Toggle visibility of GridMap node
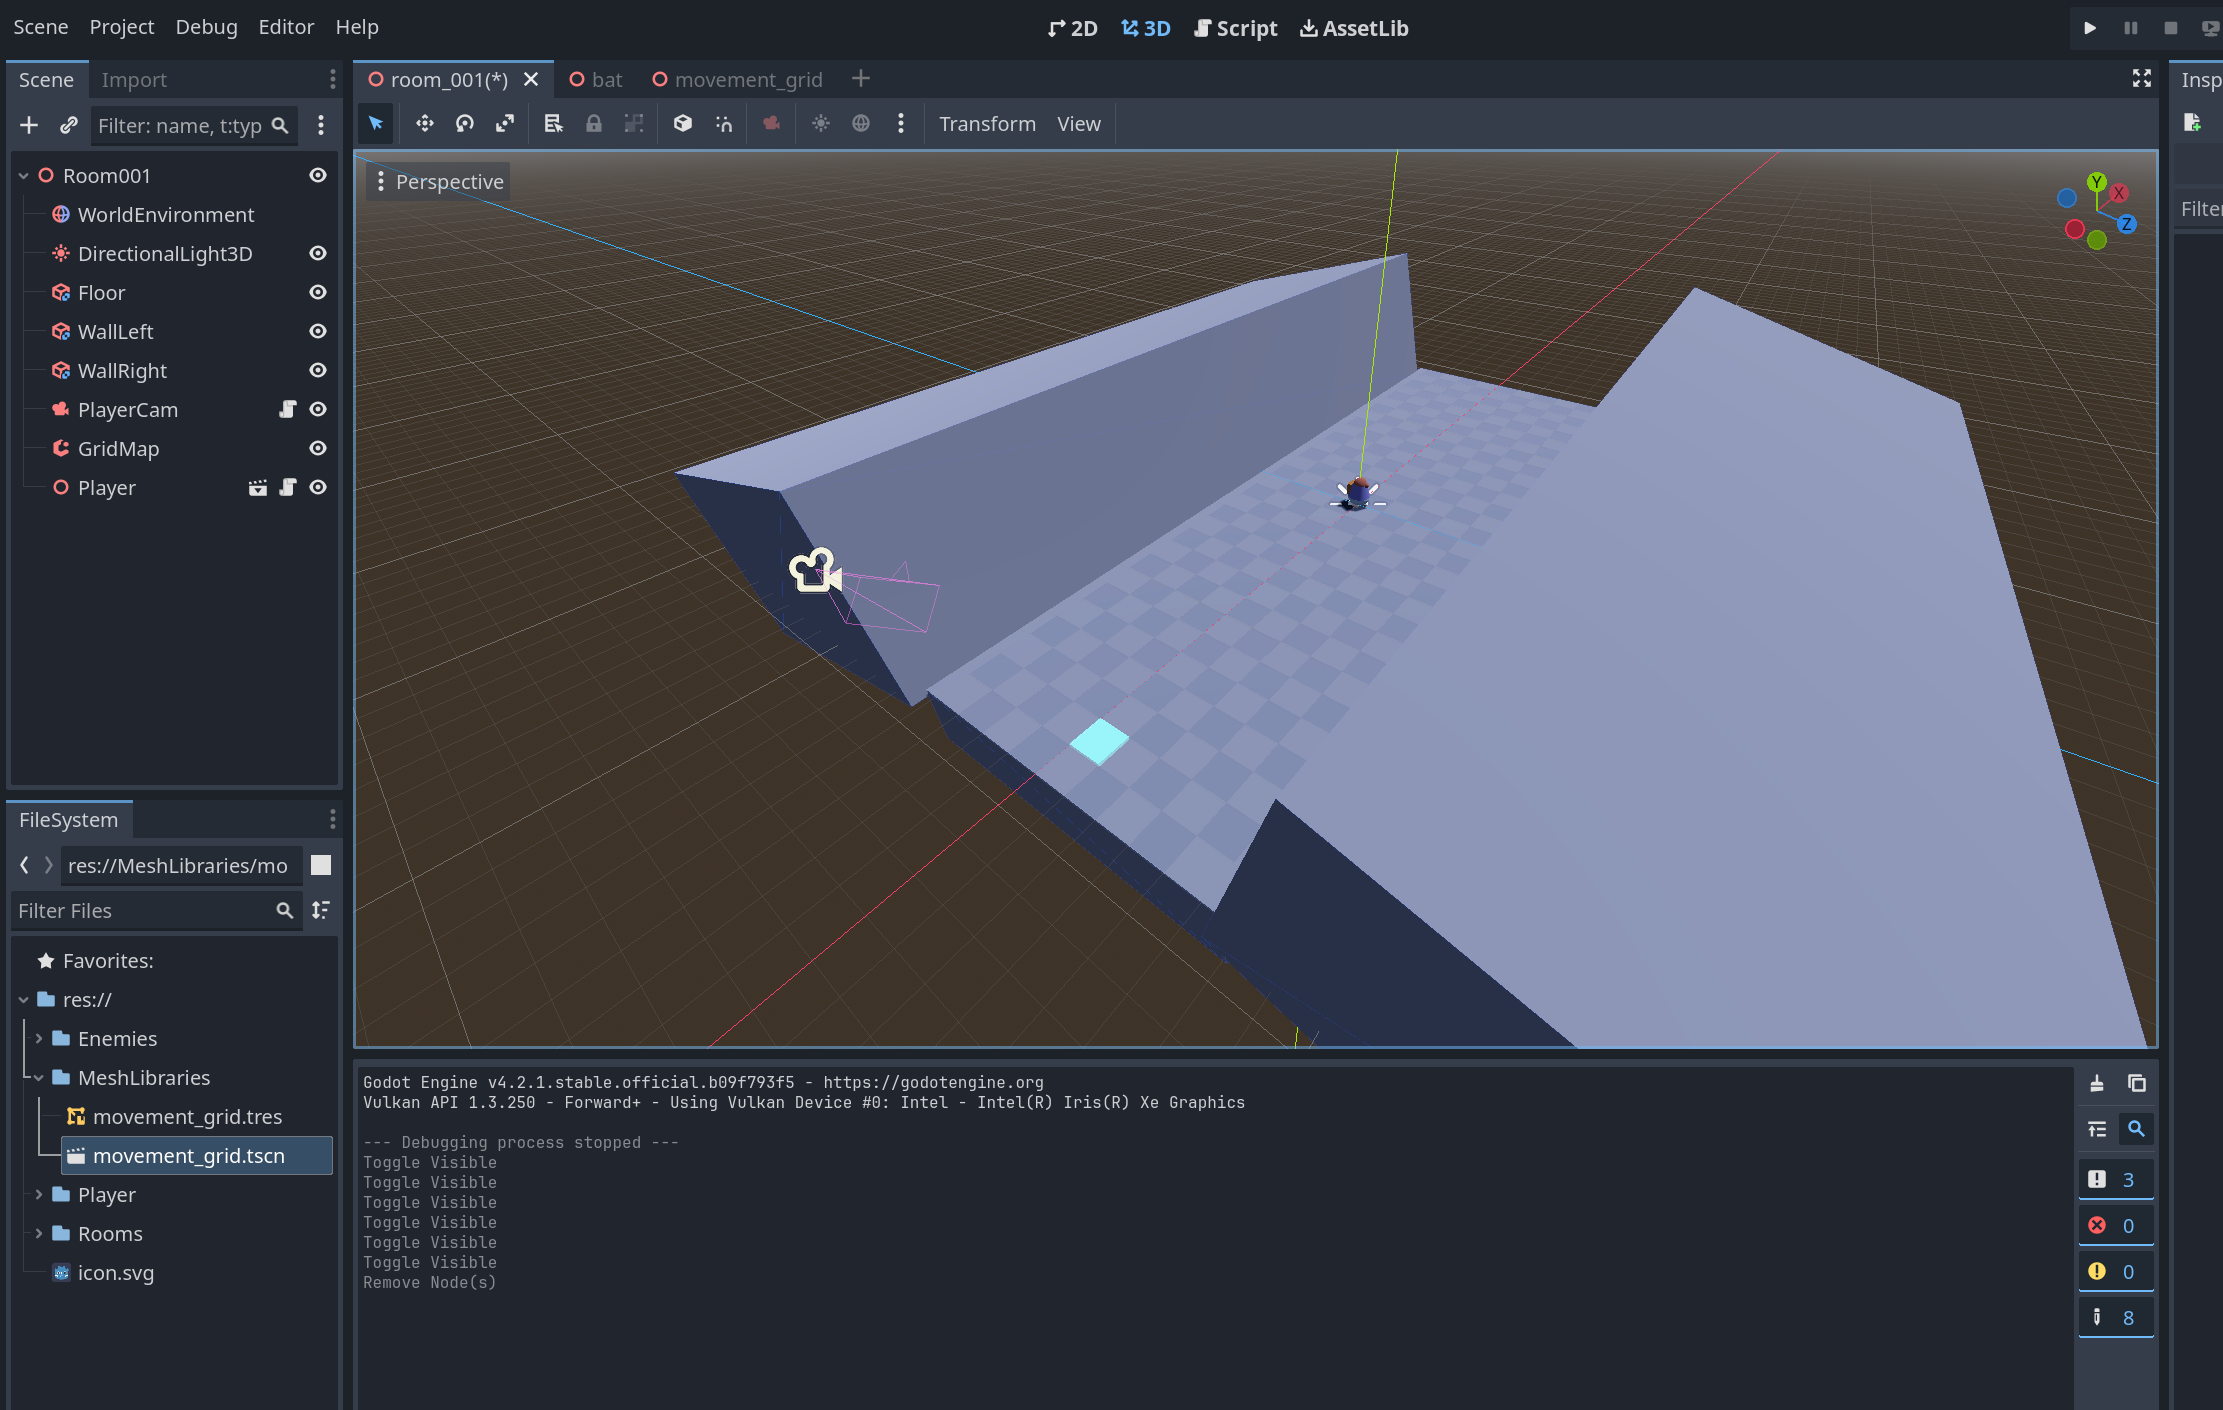Screen dimensions: 2223x1410 tap(318, 448)
